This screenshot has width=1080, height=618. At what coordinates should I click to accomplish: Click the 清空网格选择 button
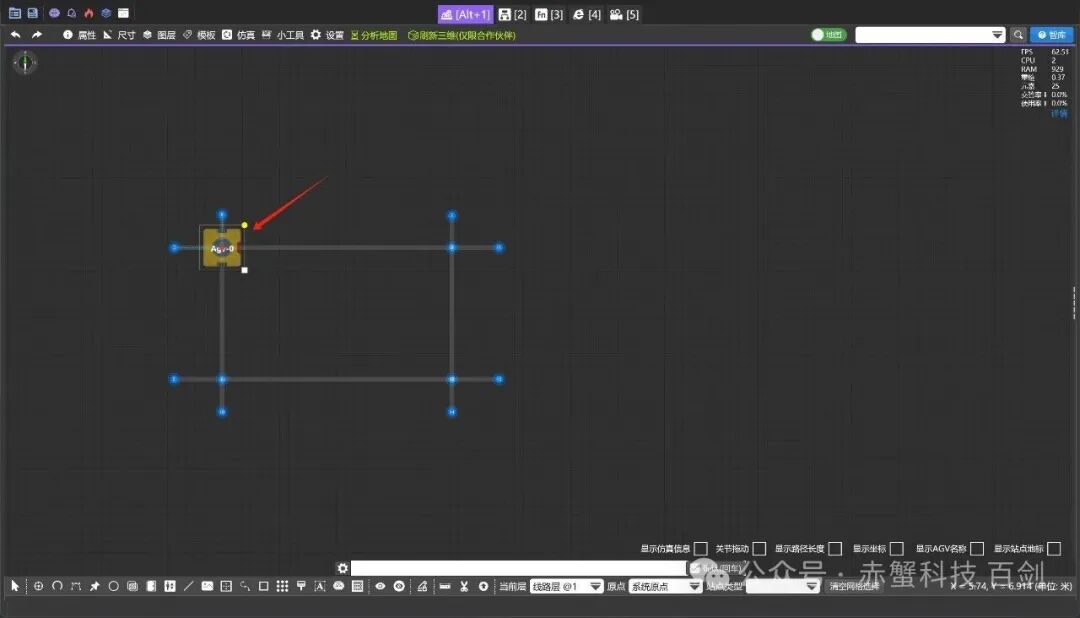pos(854,586)
